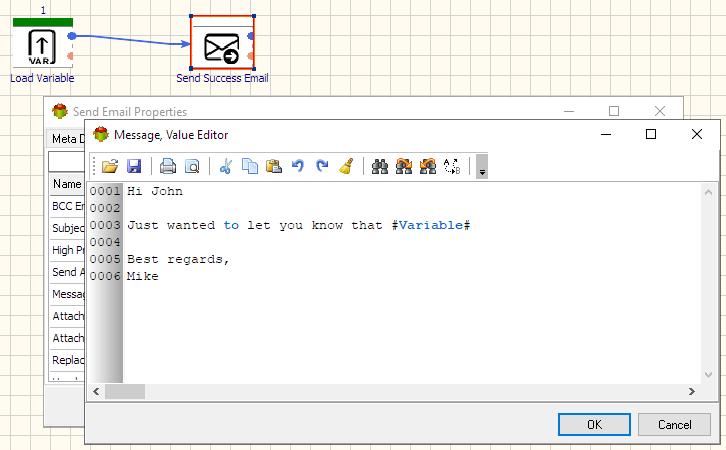Click the scroll up arrow of editor
The image size is (726, 450).
pyautogui.click(x=708, y=192)
